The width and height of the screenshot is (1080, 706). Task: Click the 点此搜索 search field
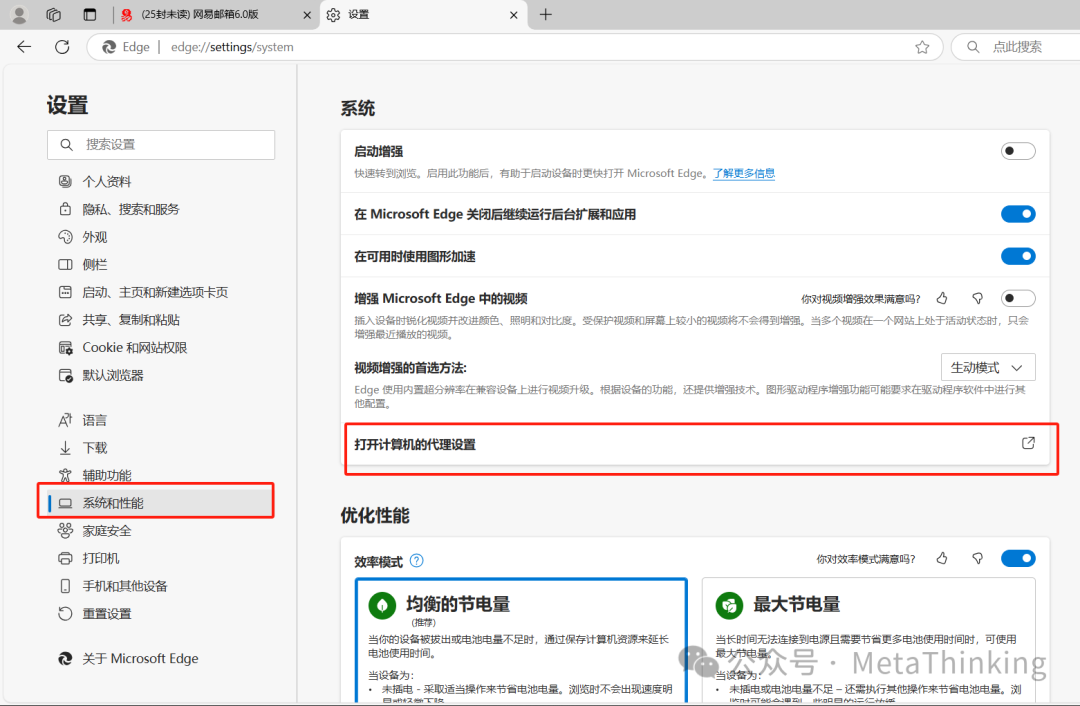point(1017,47)
